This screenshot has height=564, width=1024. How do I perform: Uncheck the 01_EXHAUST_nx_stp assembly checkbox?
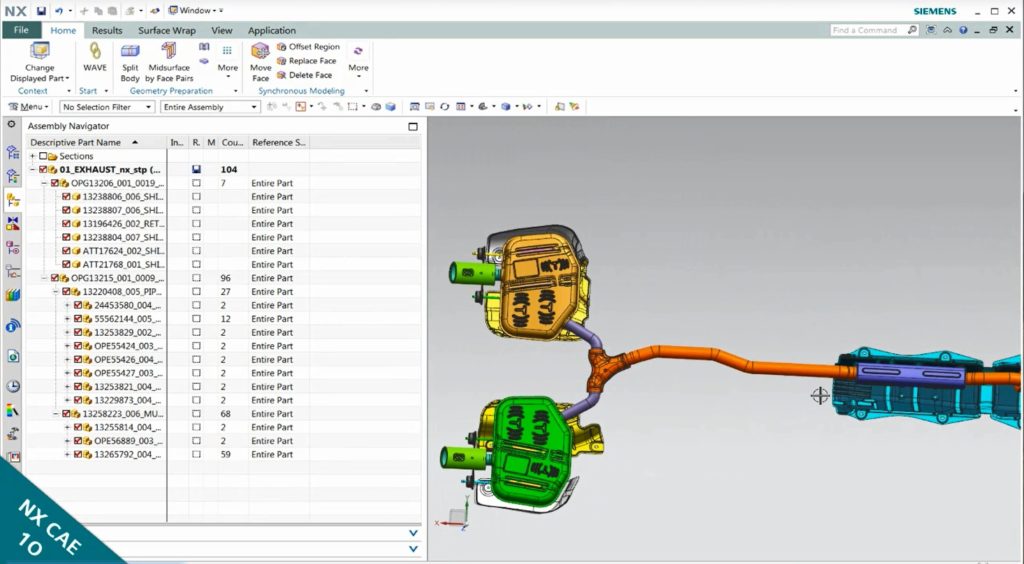pyautogui.click(x=44, y=170)
